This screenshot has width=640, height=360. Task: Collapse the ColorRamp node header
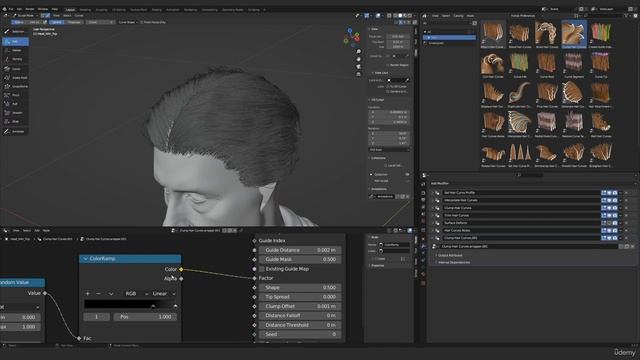pyautogui.click(x=86, y=259)
